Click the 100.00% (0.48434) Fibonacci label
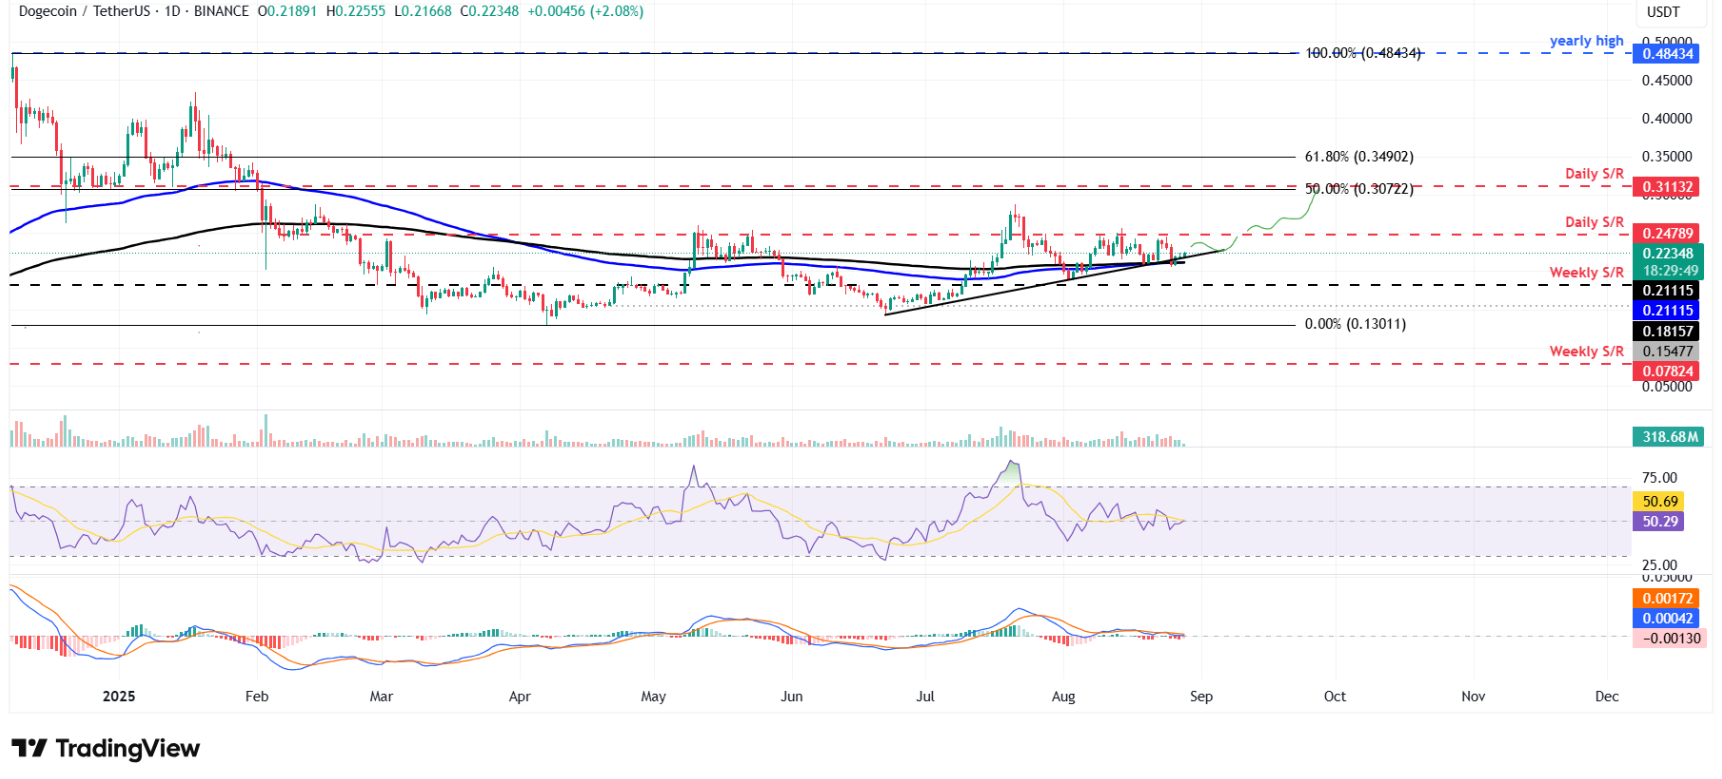This screenshot has width=1722, height=779. pos(1363,53)
